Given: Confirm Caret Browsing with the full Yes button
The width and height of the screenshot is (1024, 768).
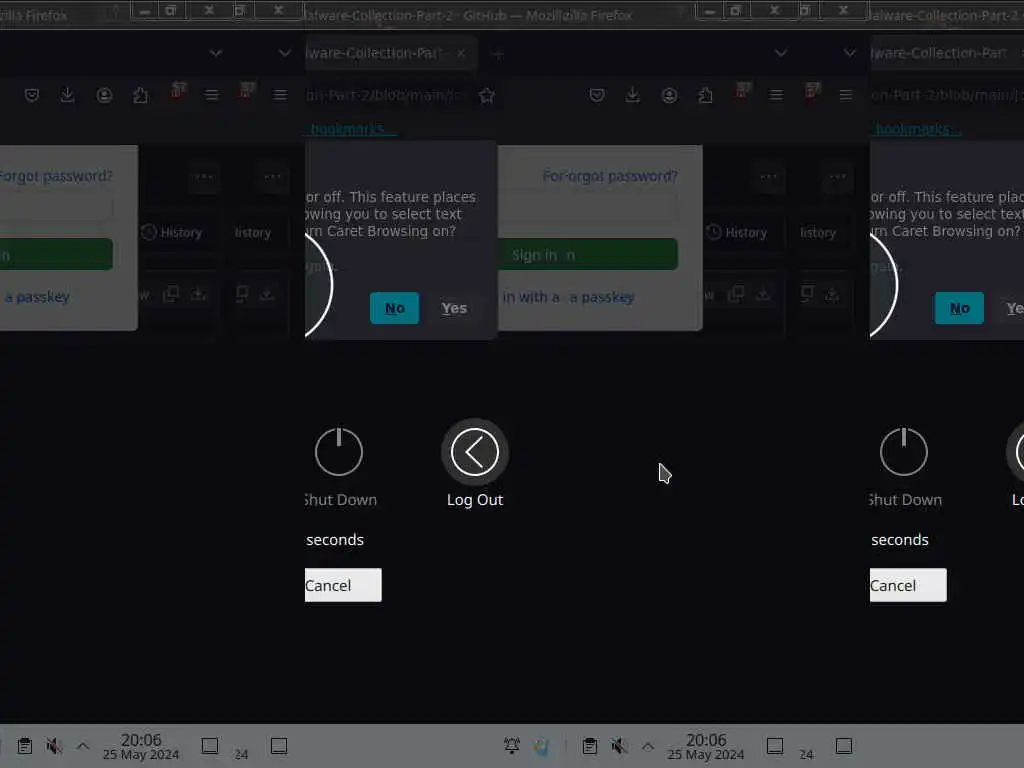Looking at the screenshot, I should (454, 308).
